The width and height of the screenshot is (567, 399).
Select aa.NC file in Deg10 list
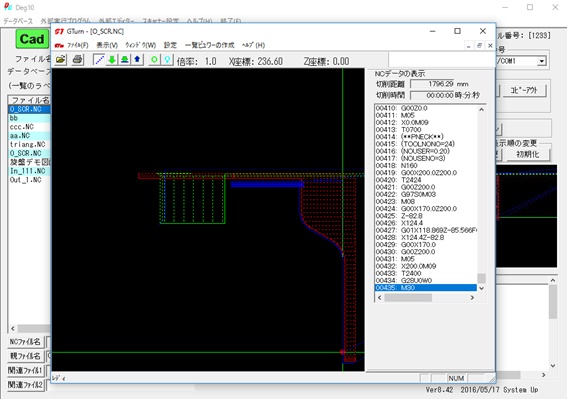point(29,136)
